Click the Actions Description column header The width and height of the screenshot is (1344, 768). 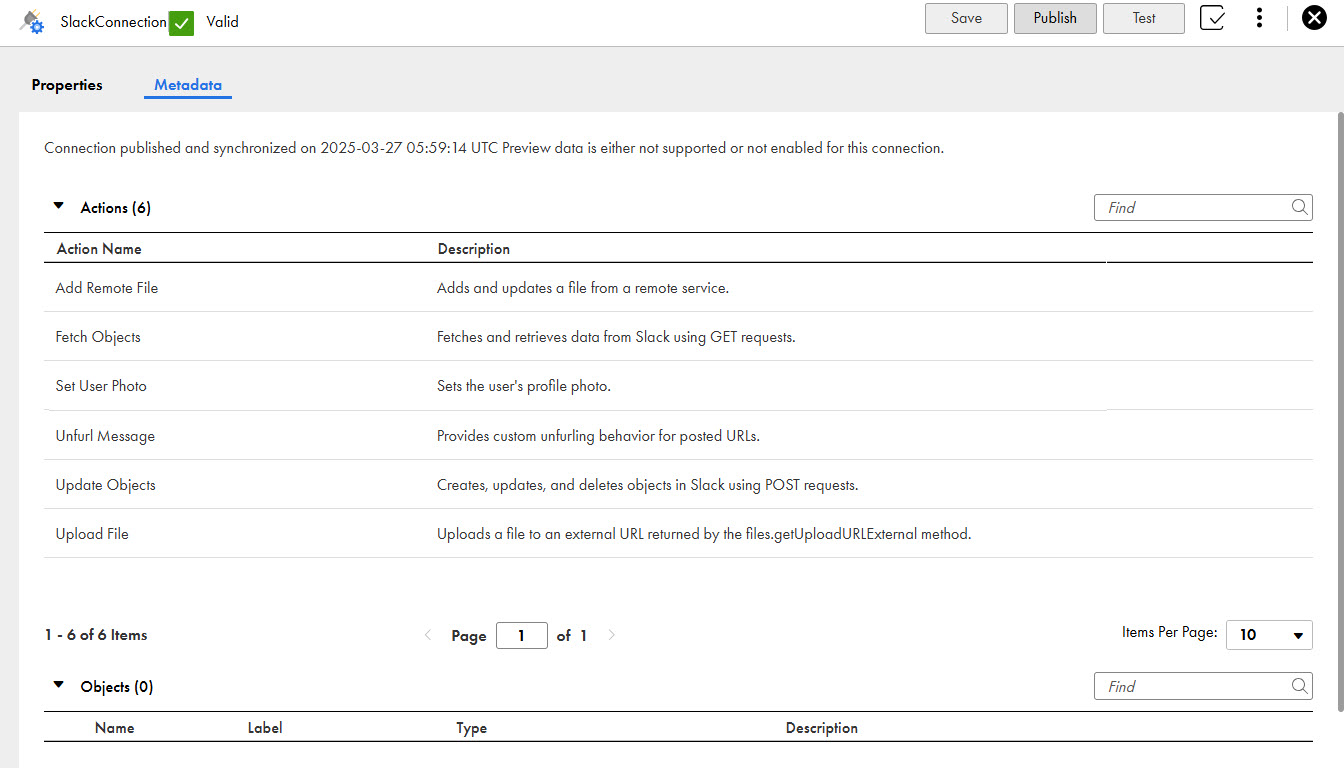click(x=474, y=249)
